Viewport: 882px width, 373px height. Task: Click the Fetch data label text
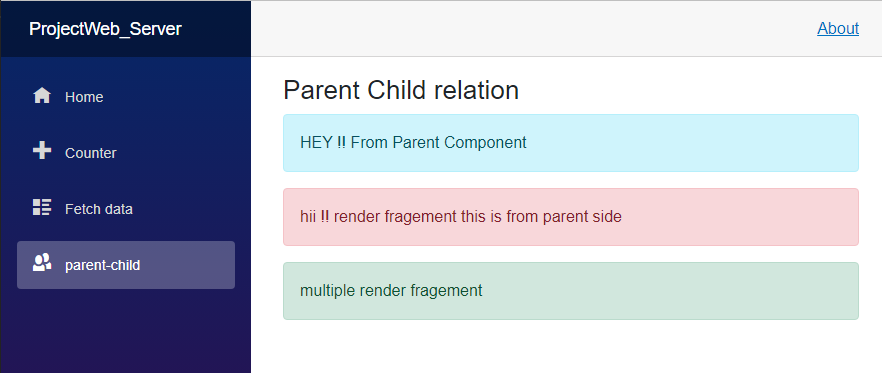coord(99,209)
